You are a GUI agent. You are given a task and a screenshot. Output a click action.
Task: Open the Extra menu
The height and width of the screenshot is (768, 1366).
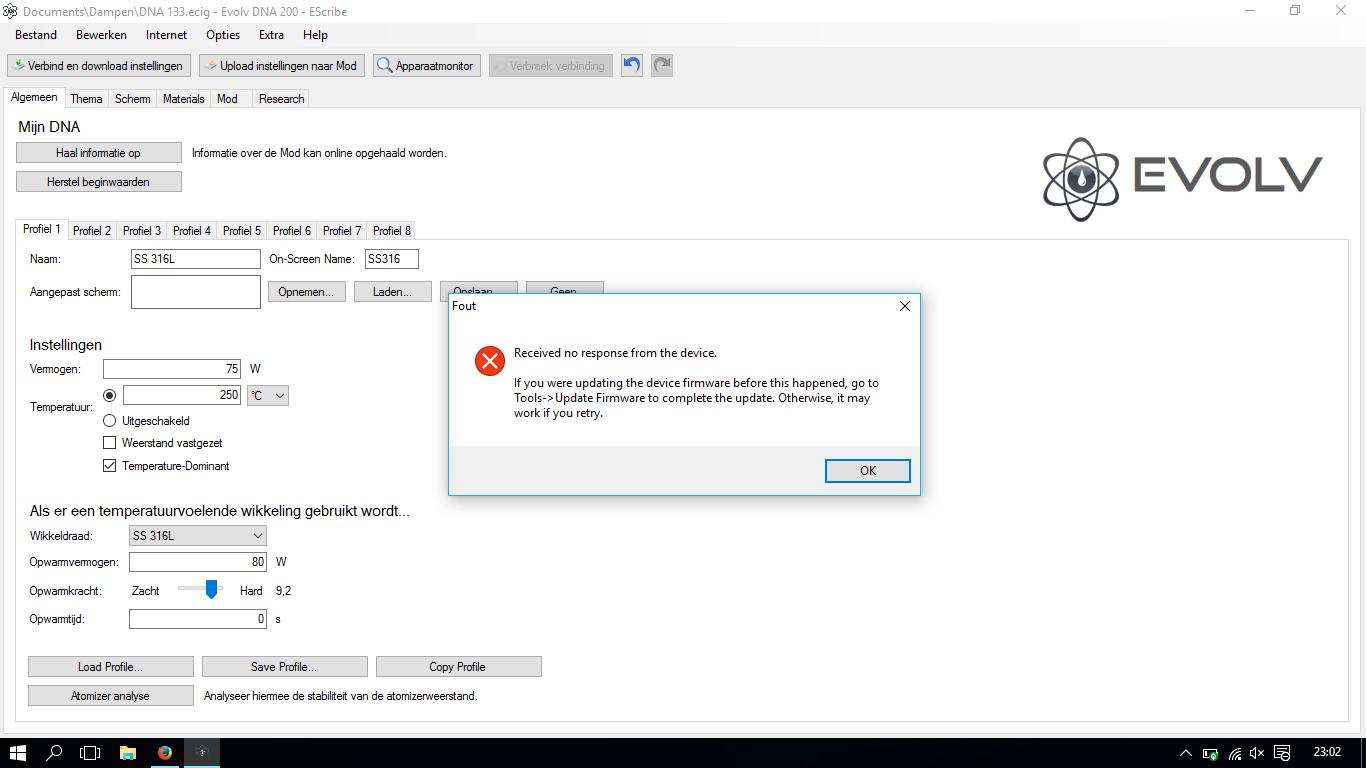pos(271,35)
